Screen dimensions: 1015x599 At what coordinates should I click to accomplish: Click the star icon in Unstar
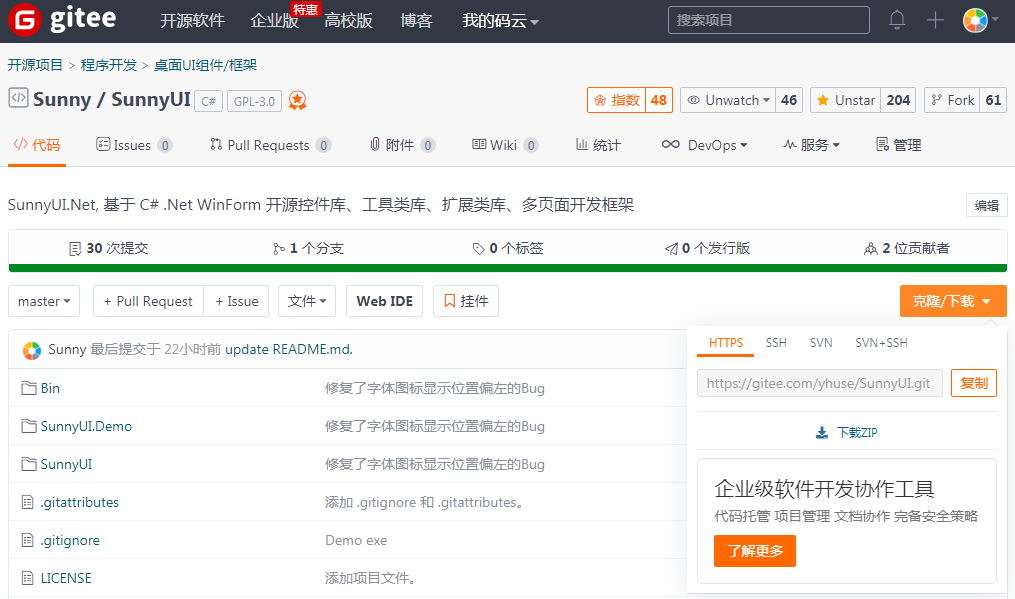coord(823,100)
